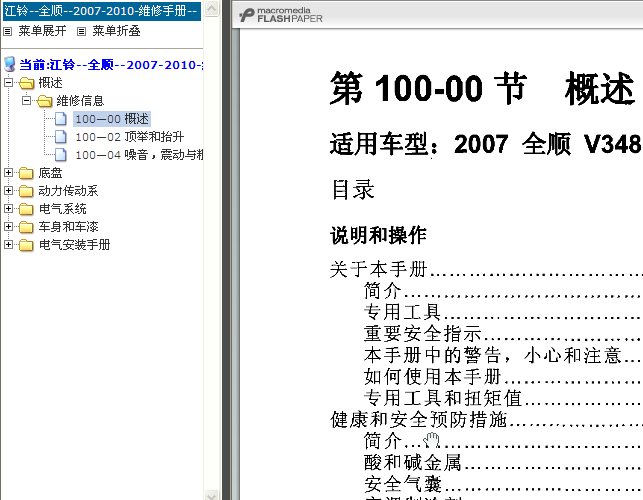This screenshot has height=500, width=643.
Task: Select the 维修信息 folder label
Action: (80, 101)
